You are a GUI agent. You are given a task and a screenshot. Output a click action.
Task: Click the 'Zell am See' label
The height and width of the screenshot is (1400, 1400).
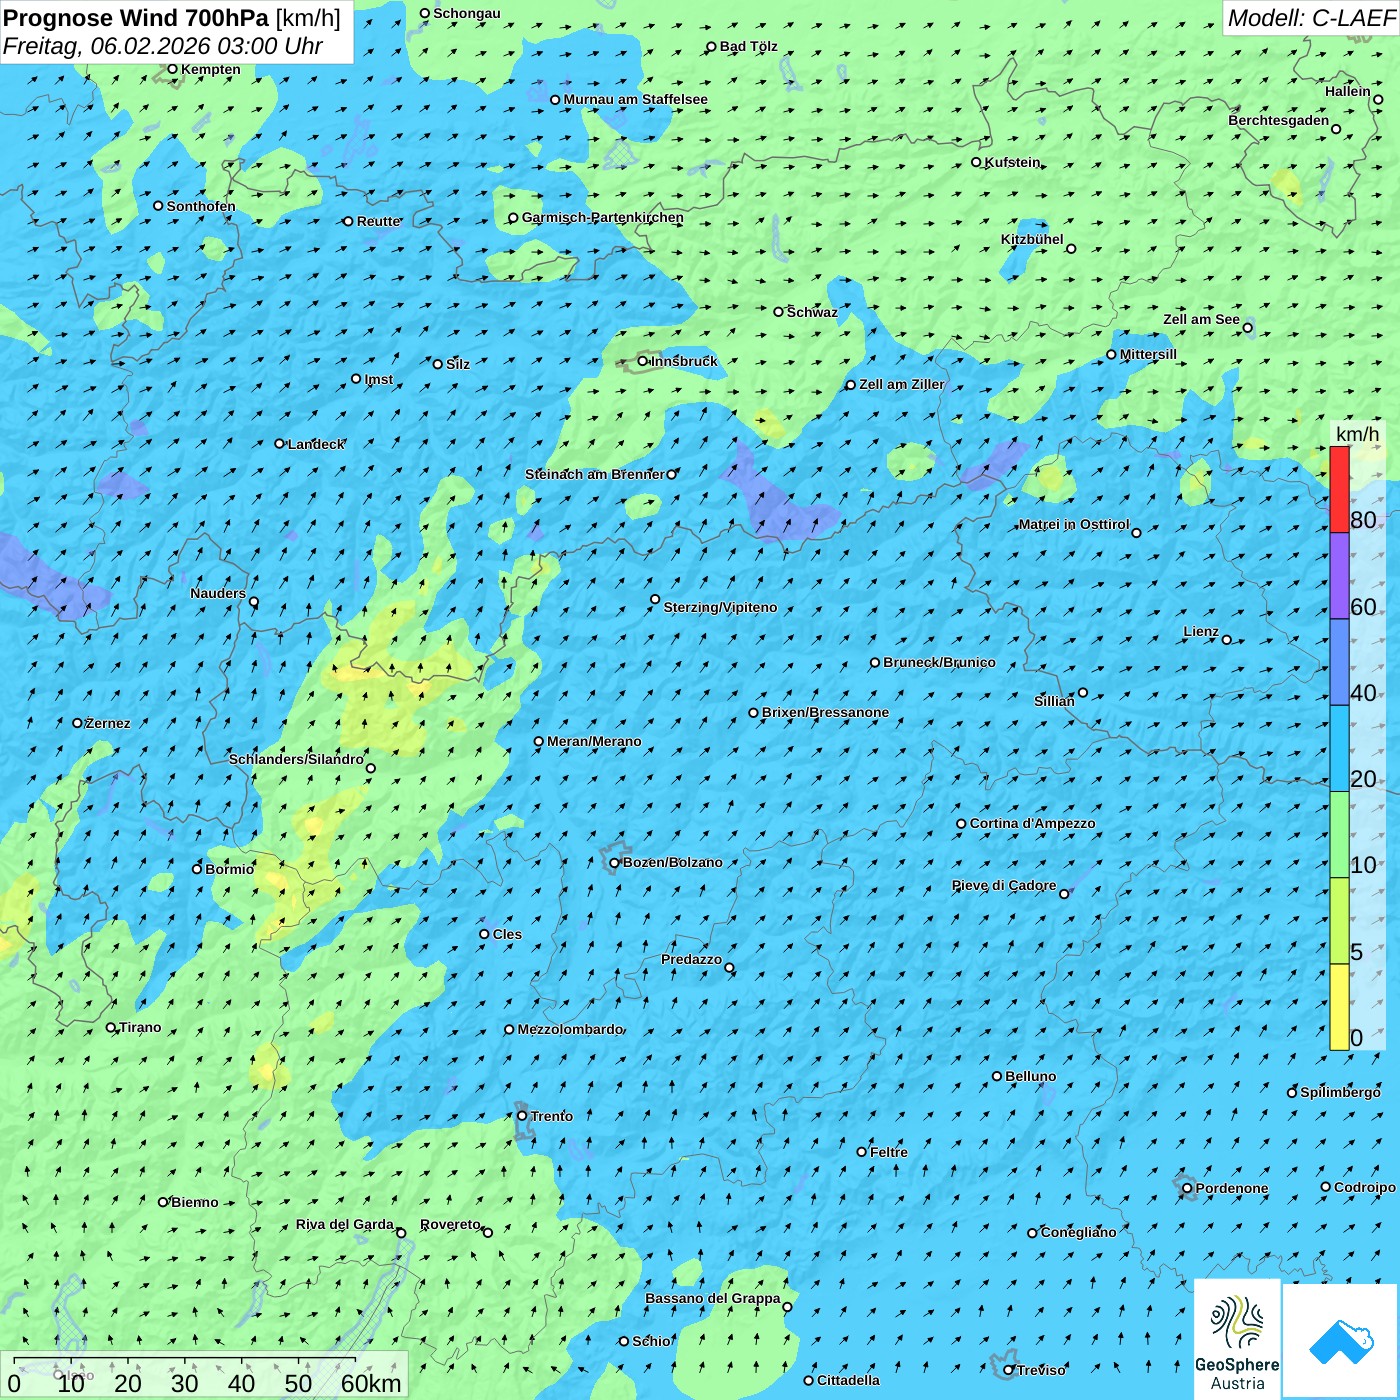click(x=1201, y=319)
